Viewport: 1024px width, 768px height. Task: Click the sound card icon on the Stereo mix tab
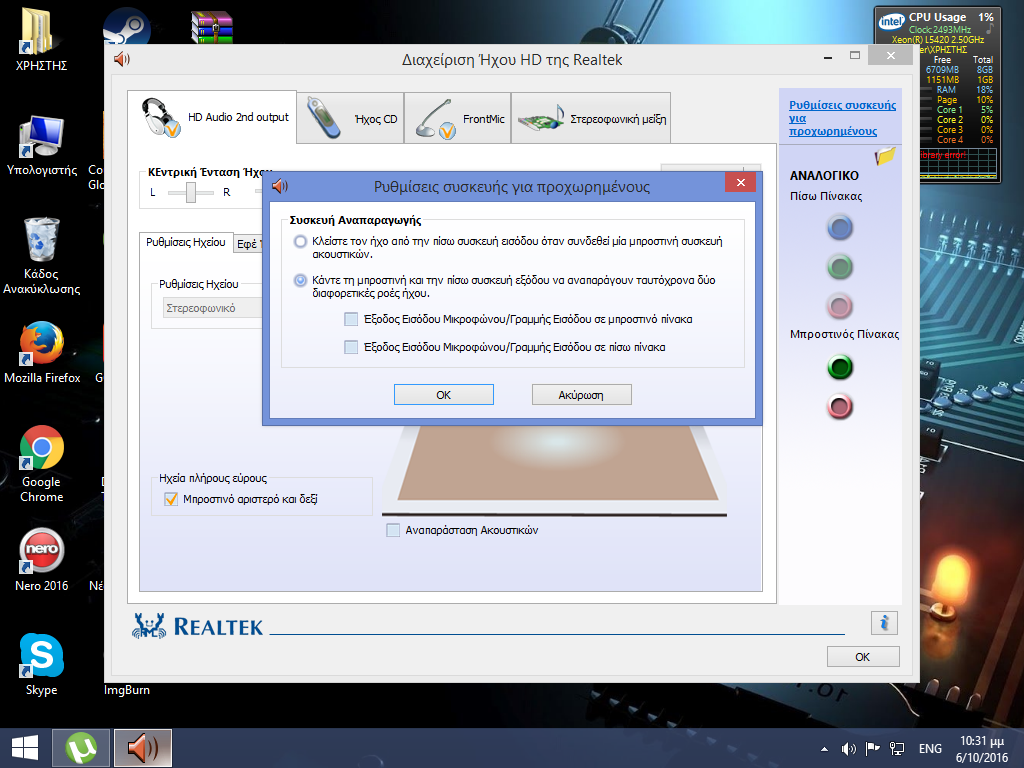coord(541,118)
